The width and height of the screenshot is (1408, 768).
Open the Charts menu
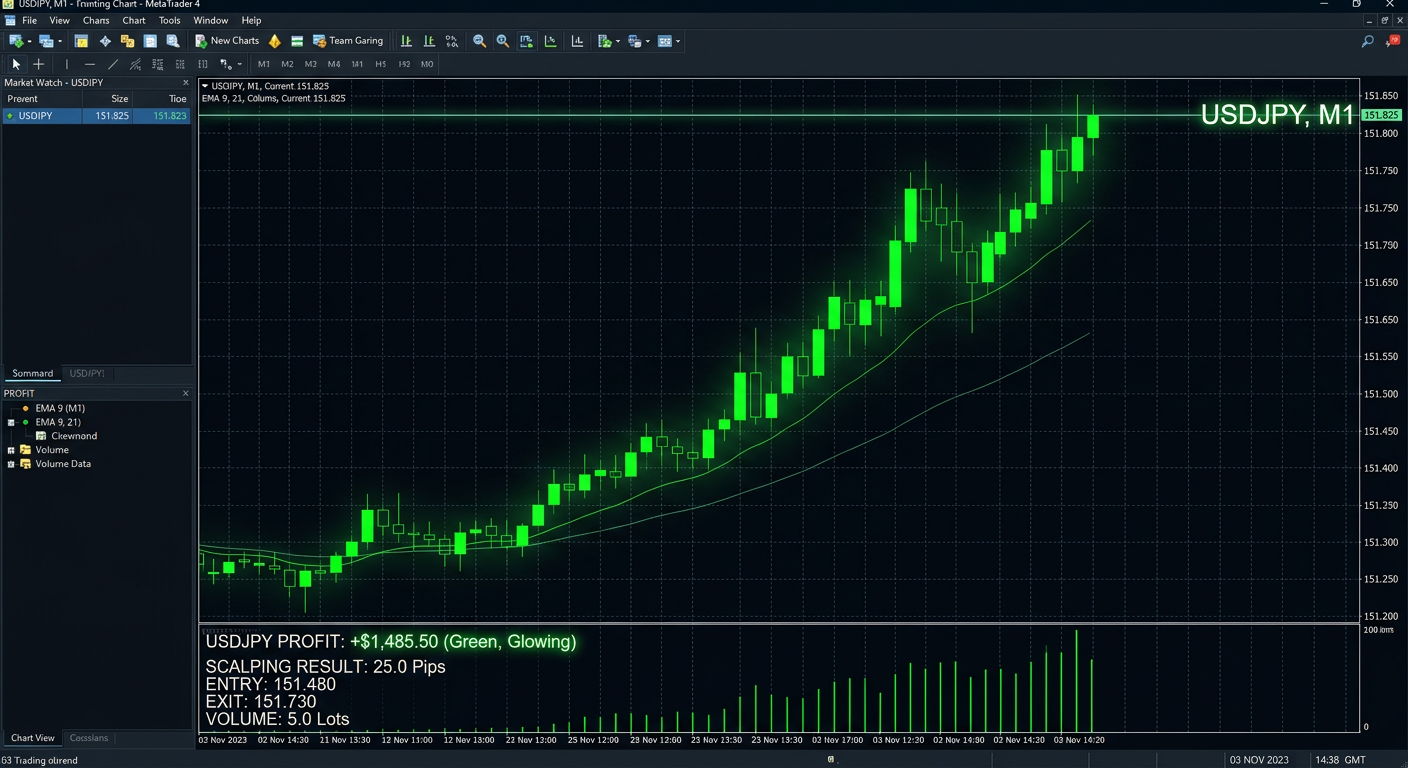[x=96, y=20]
